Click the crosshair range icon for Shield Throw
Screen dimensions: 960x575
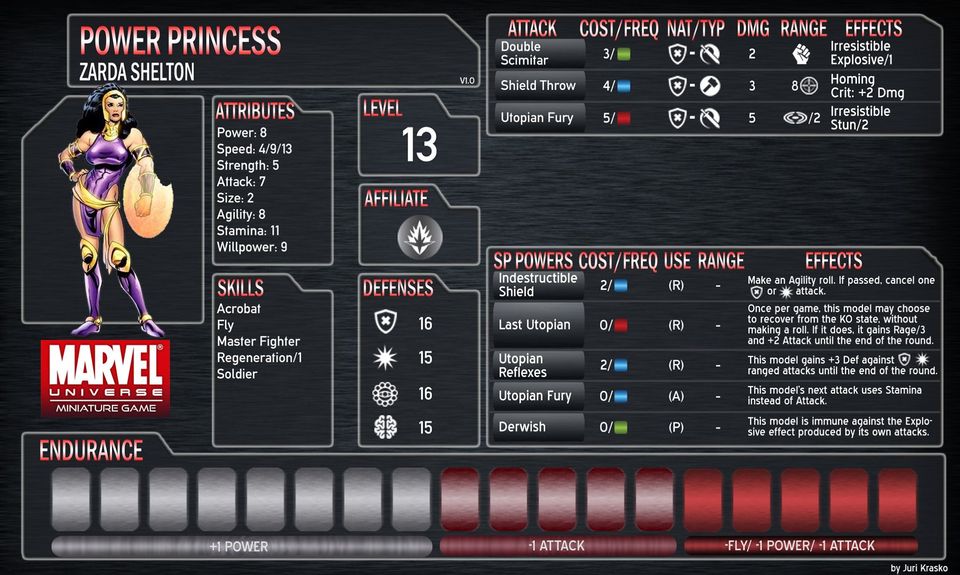tap(809, 86)
